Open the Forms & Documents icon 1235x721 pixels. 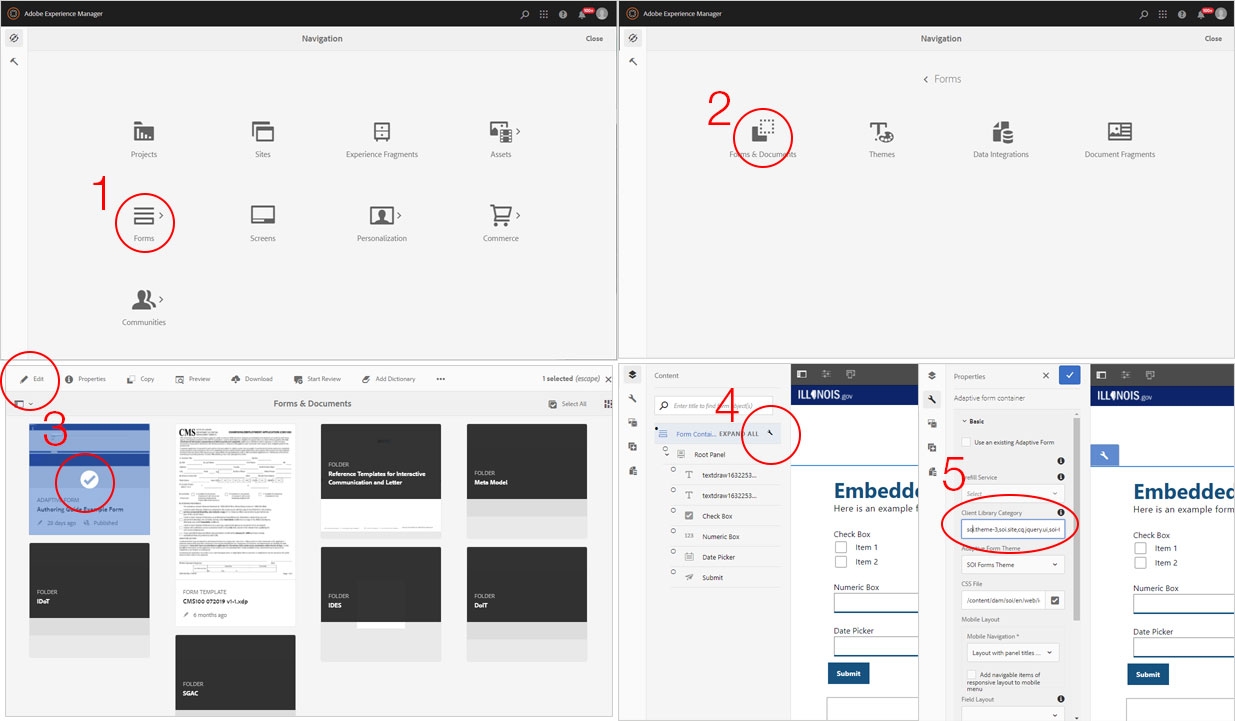pos(763,131)
